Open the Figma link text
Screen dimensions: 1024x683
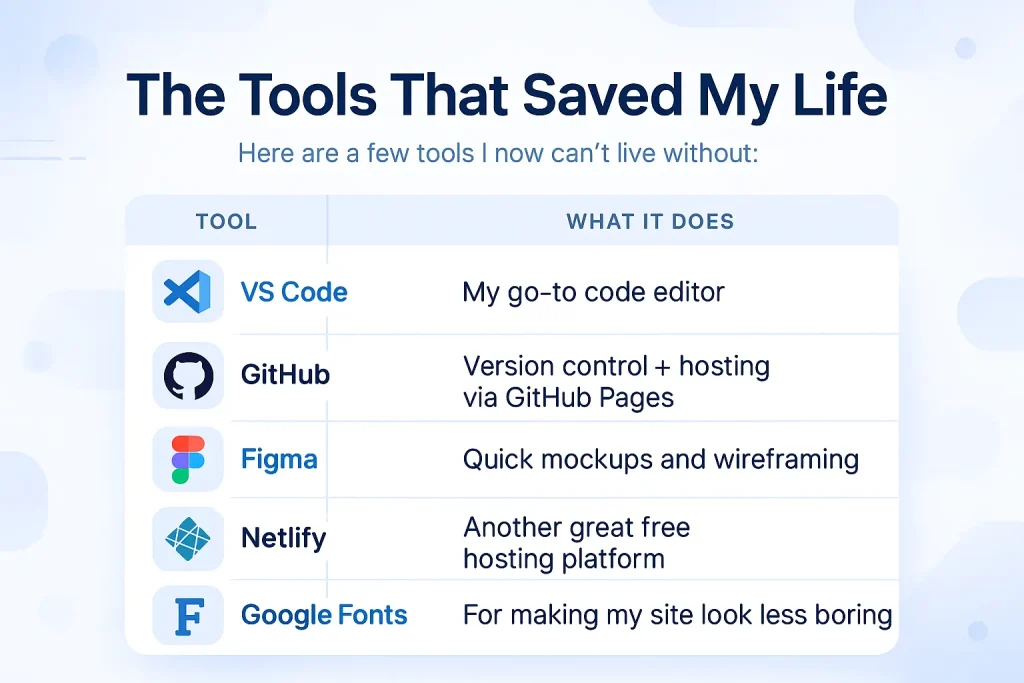[280, 460]
